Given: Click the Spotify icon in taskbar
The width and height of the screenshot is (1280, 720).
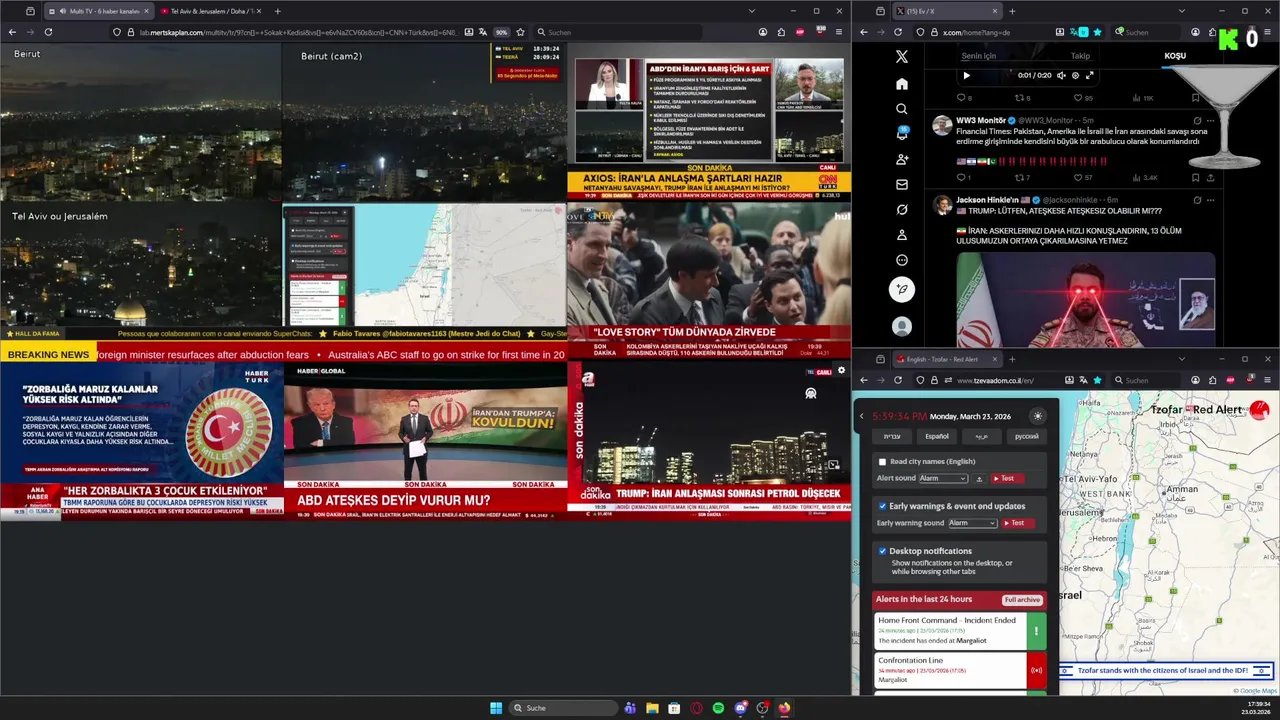Looking at the screenshot, I should click(718, 708).
